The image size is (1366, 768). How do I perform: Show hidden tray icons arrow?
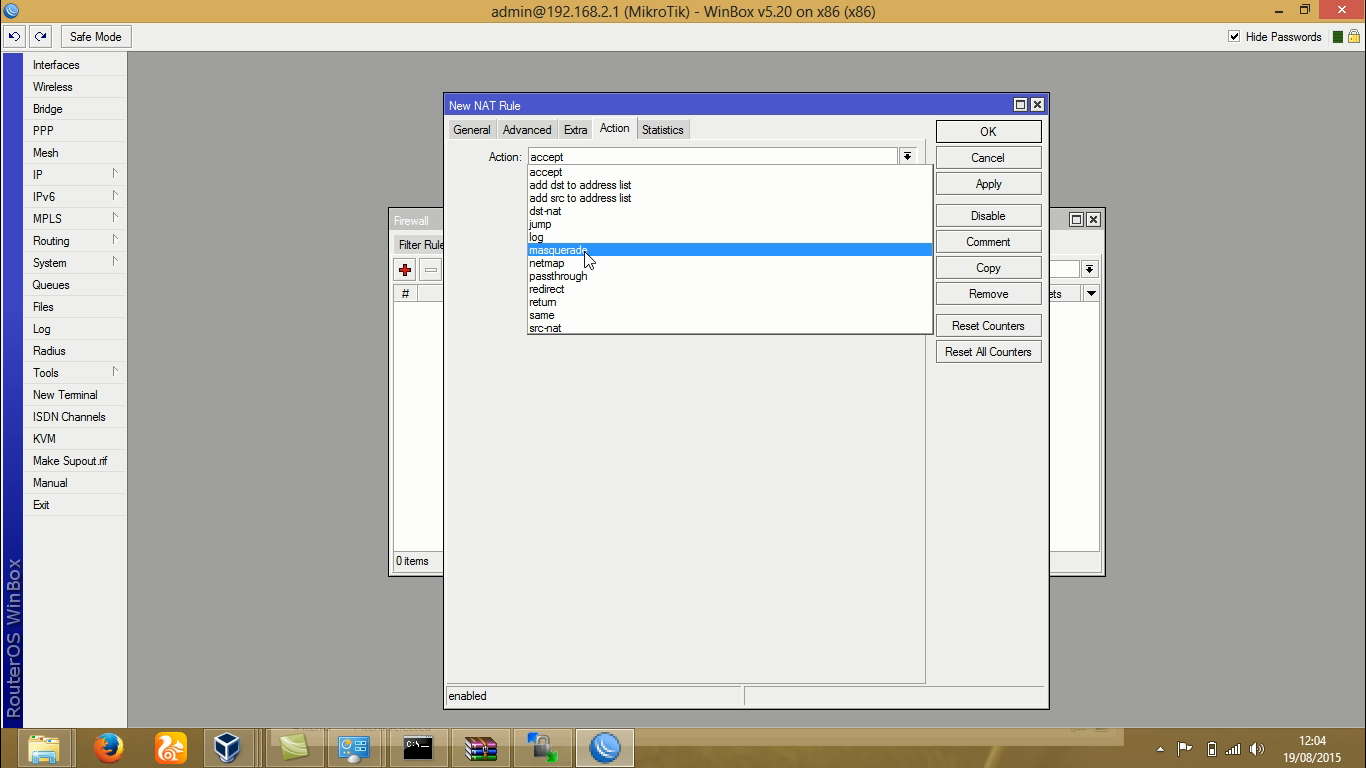coord(1160,749)
